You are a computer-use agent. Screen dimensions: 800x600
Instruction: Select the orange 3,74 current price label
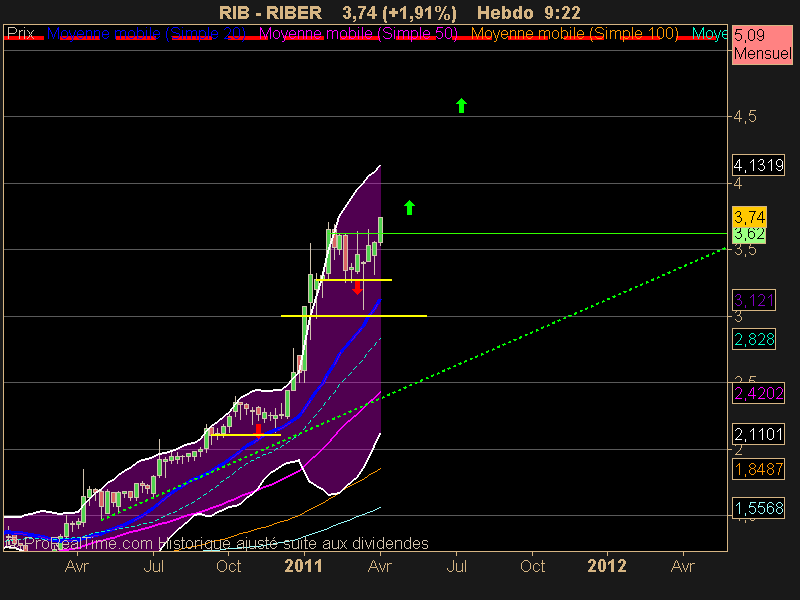click(749, 217)
